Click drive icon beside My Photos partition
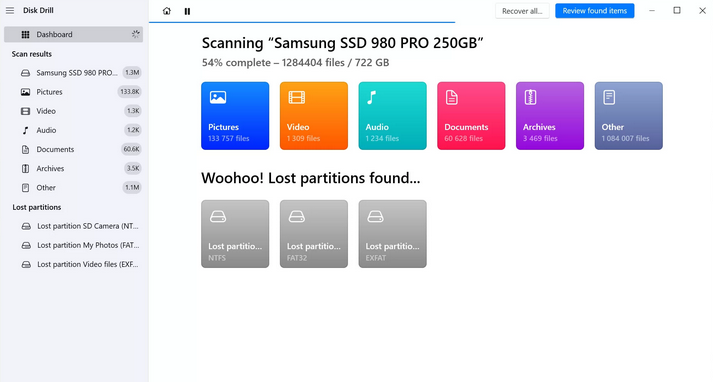This screenshot has width=713, height=382. [x=26, y=245]
